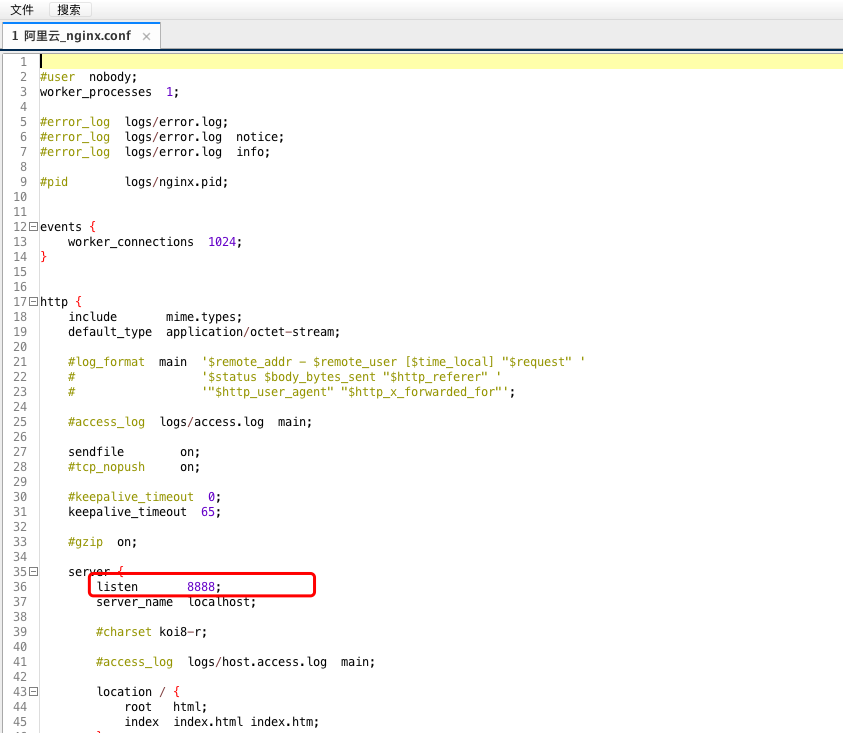The height and width of the screenshot is (733, 843).
Task: Click the port value '8888'
Action: (x=201, y=587)
